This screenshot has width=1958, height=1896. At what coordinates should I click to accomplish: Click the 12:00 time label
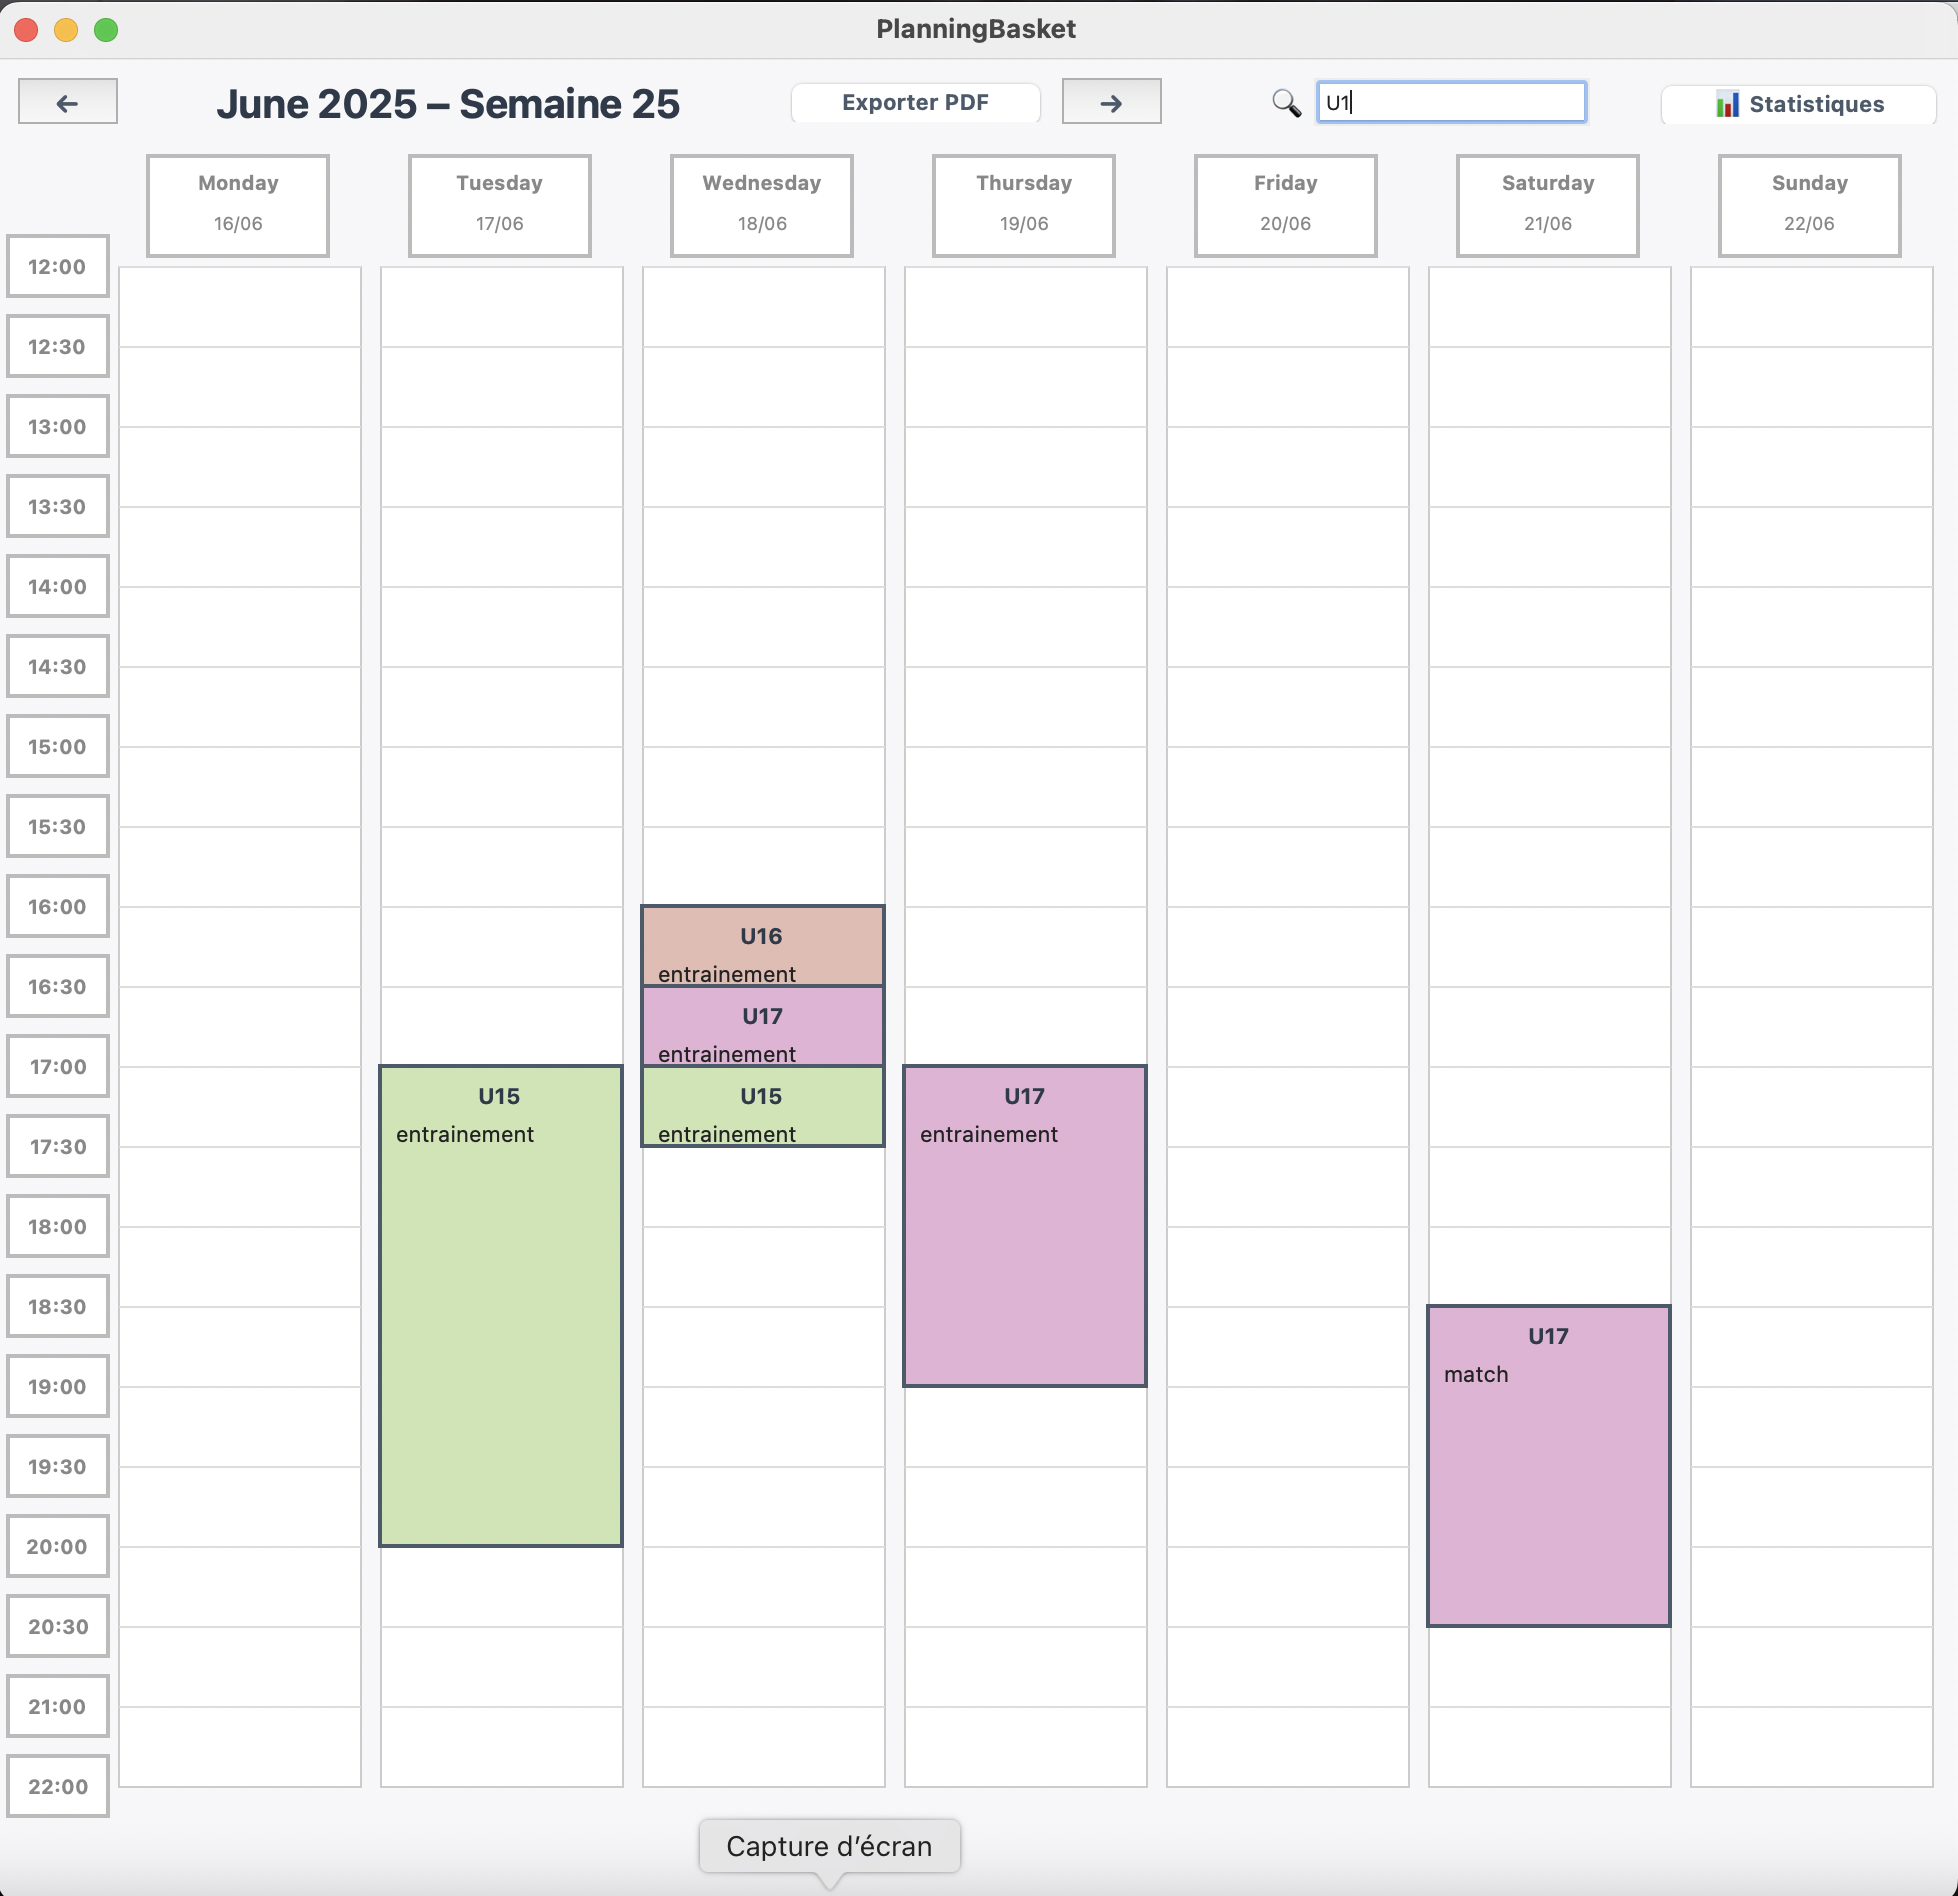[x=58, y=266]
